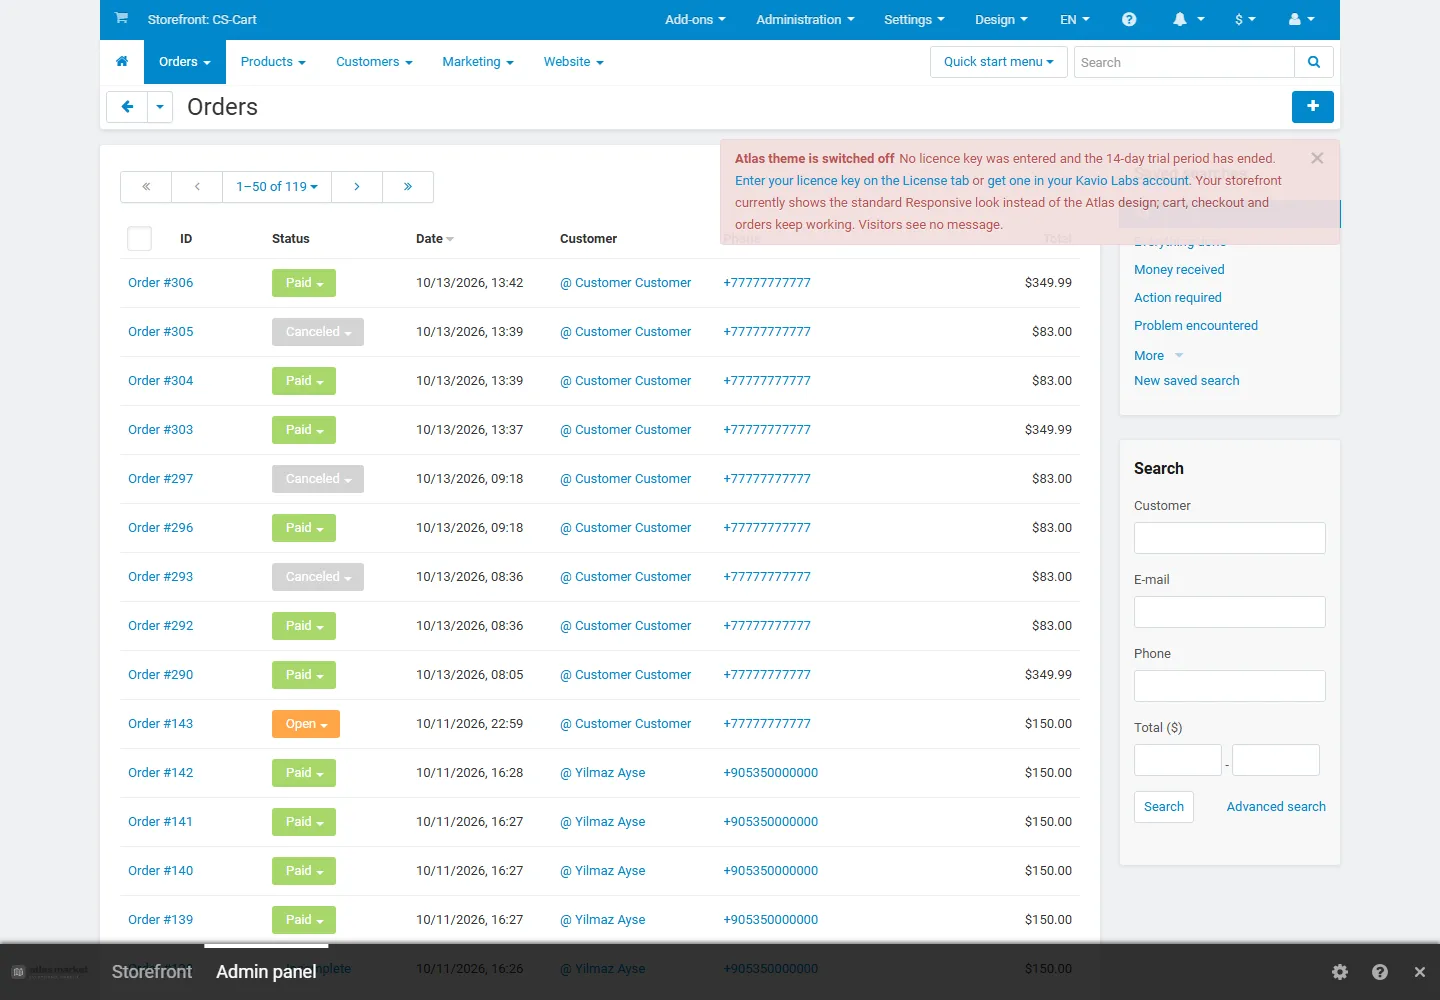Open bottom panel help icon
Screen dimensions: 1440x1000
[1380, 972]
